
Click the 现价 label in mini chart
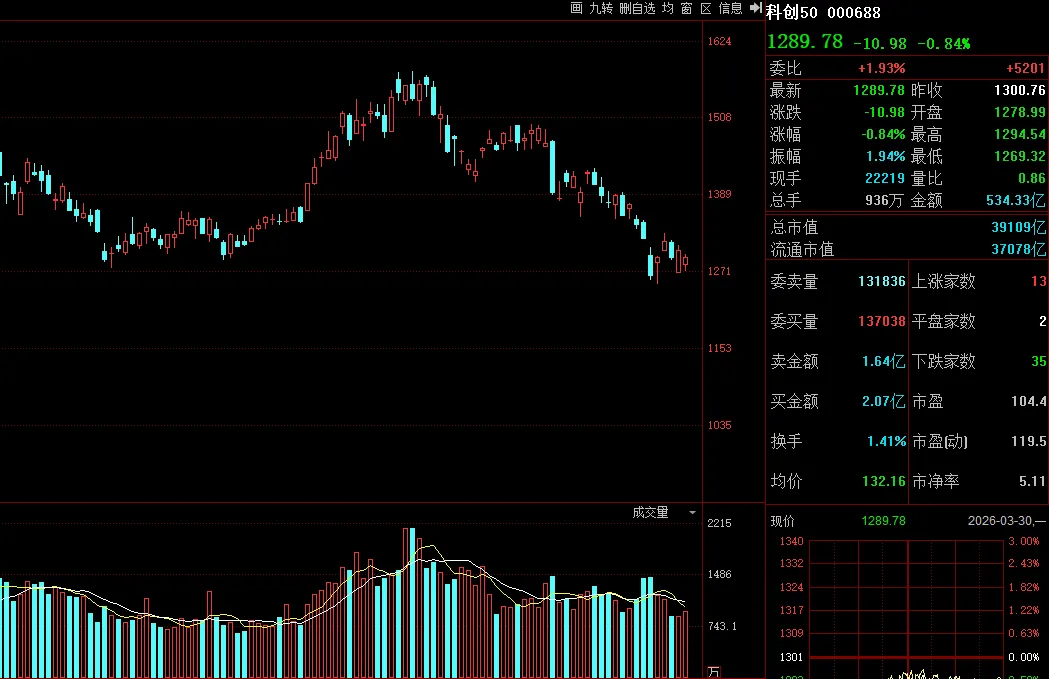pyautogui.click(x=782, y=521)
